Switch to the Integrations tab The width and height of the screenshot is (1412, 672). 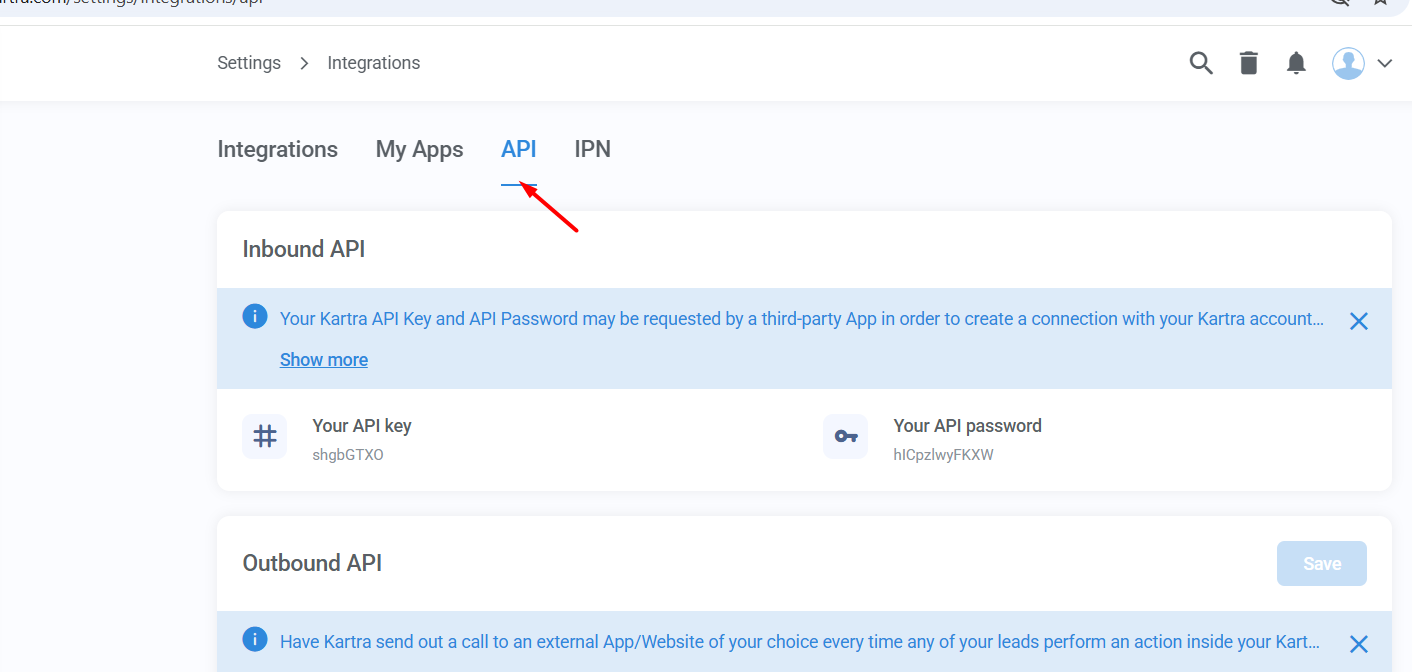point(278,149)
